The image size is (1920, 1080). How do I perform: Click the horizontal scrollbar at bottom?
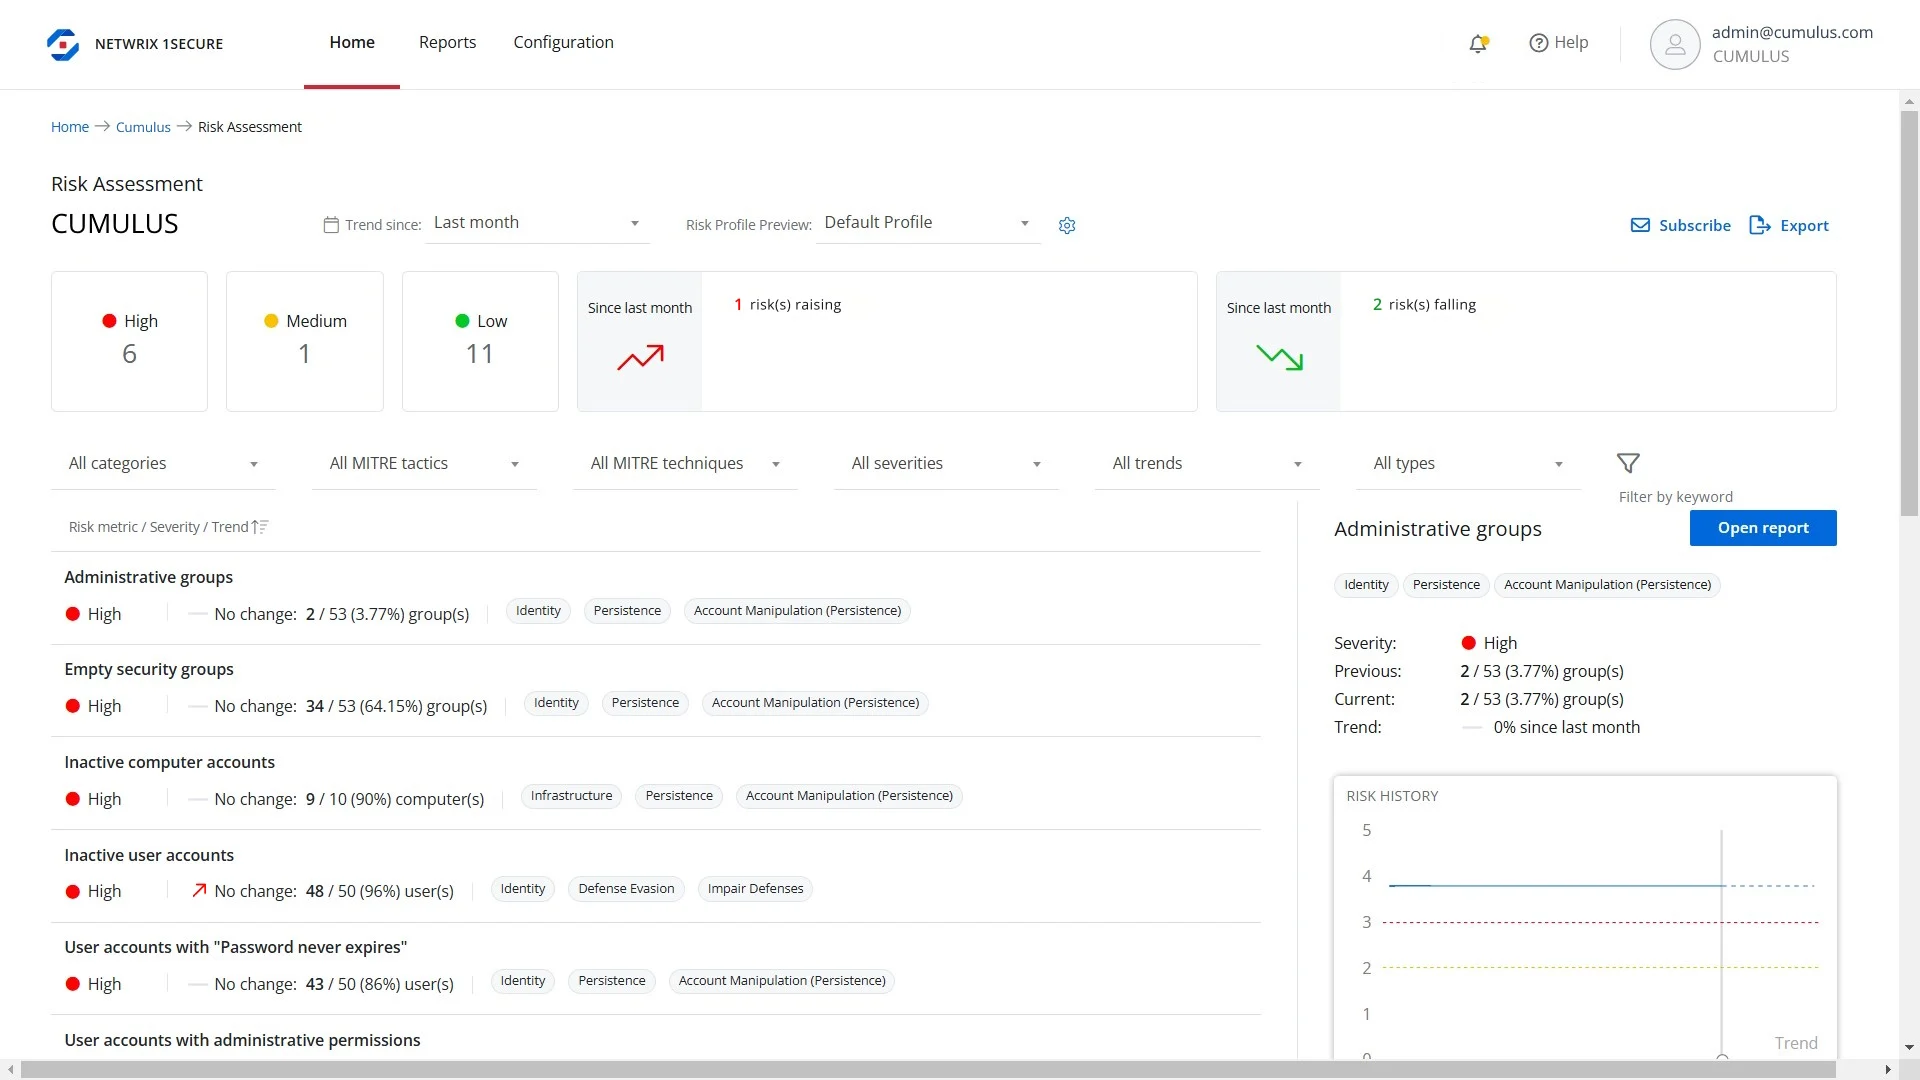(927, 1070)
